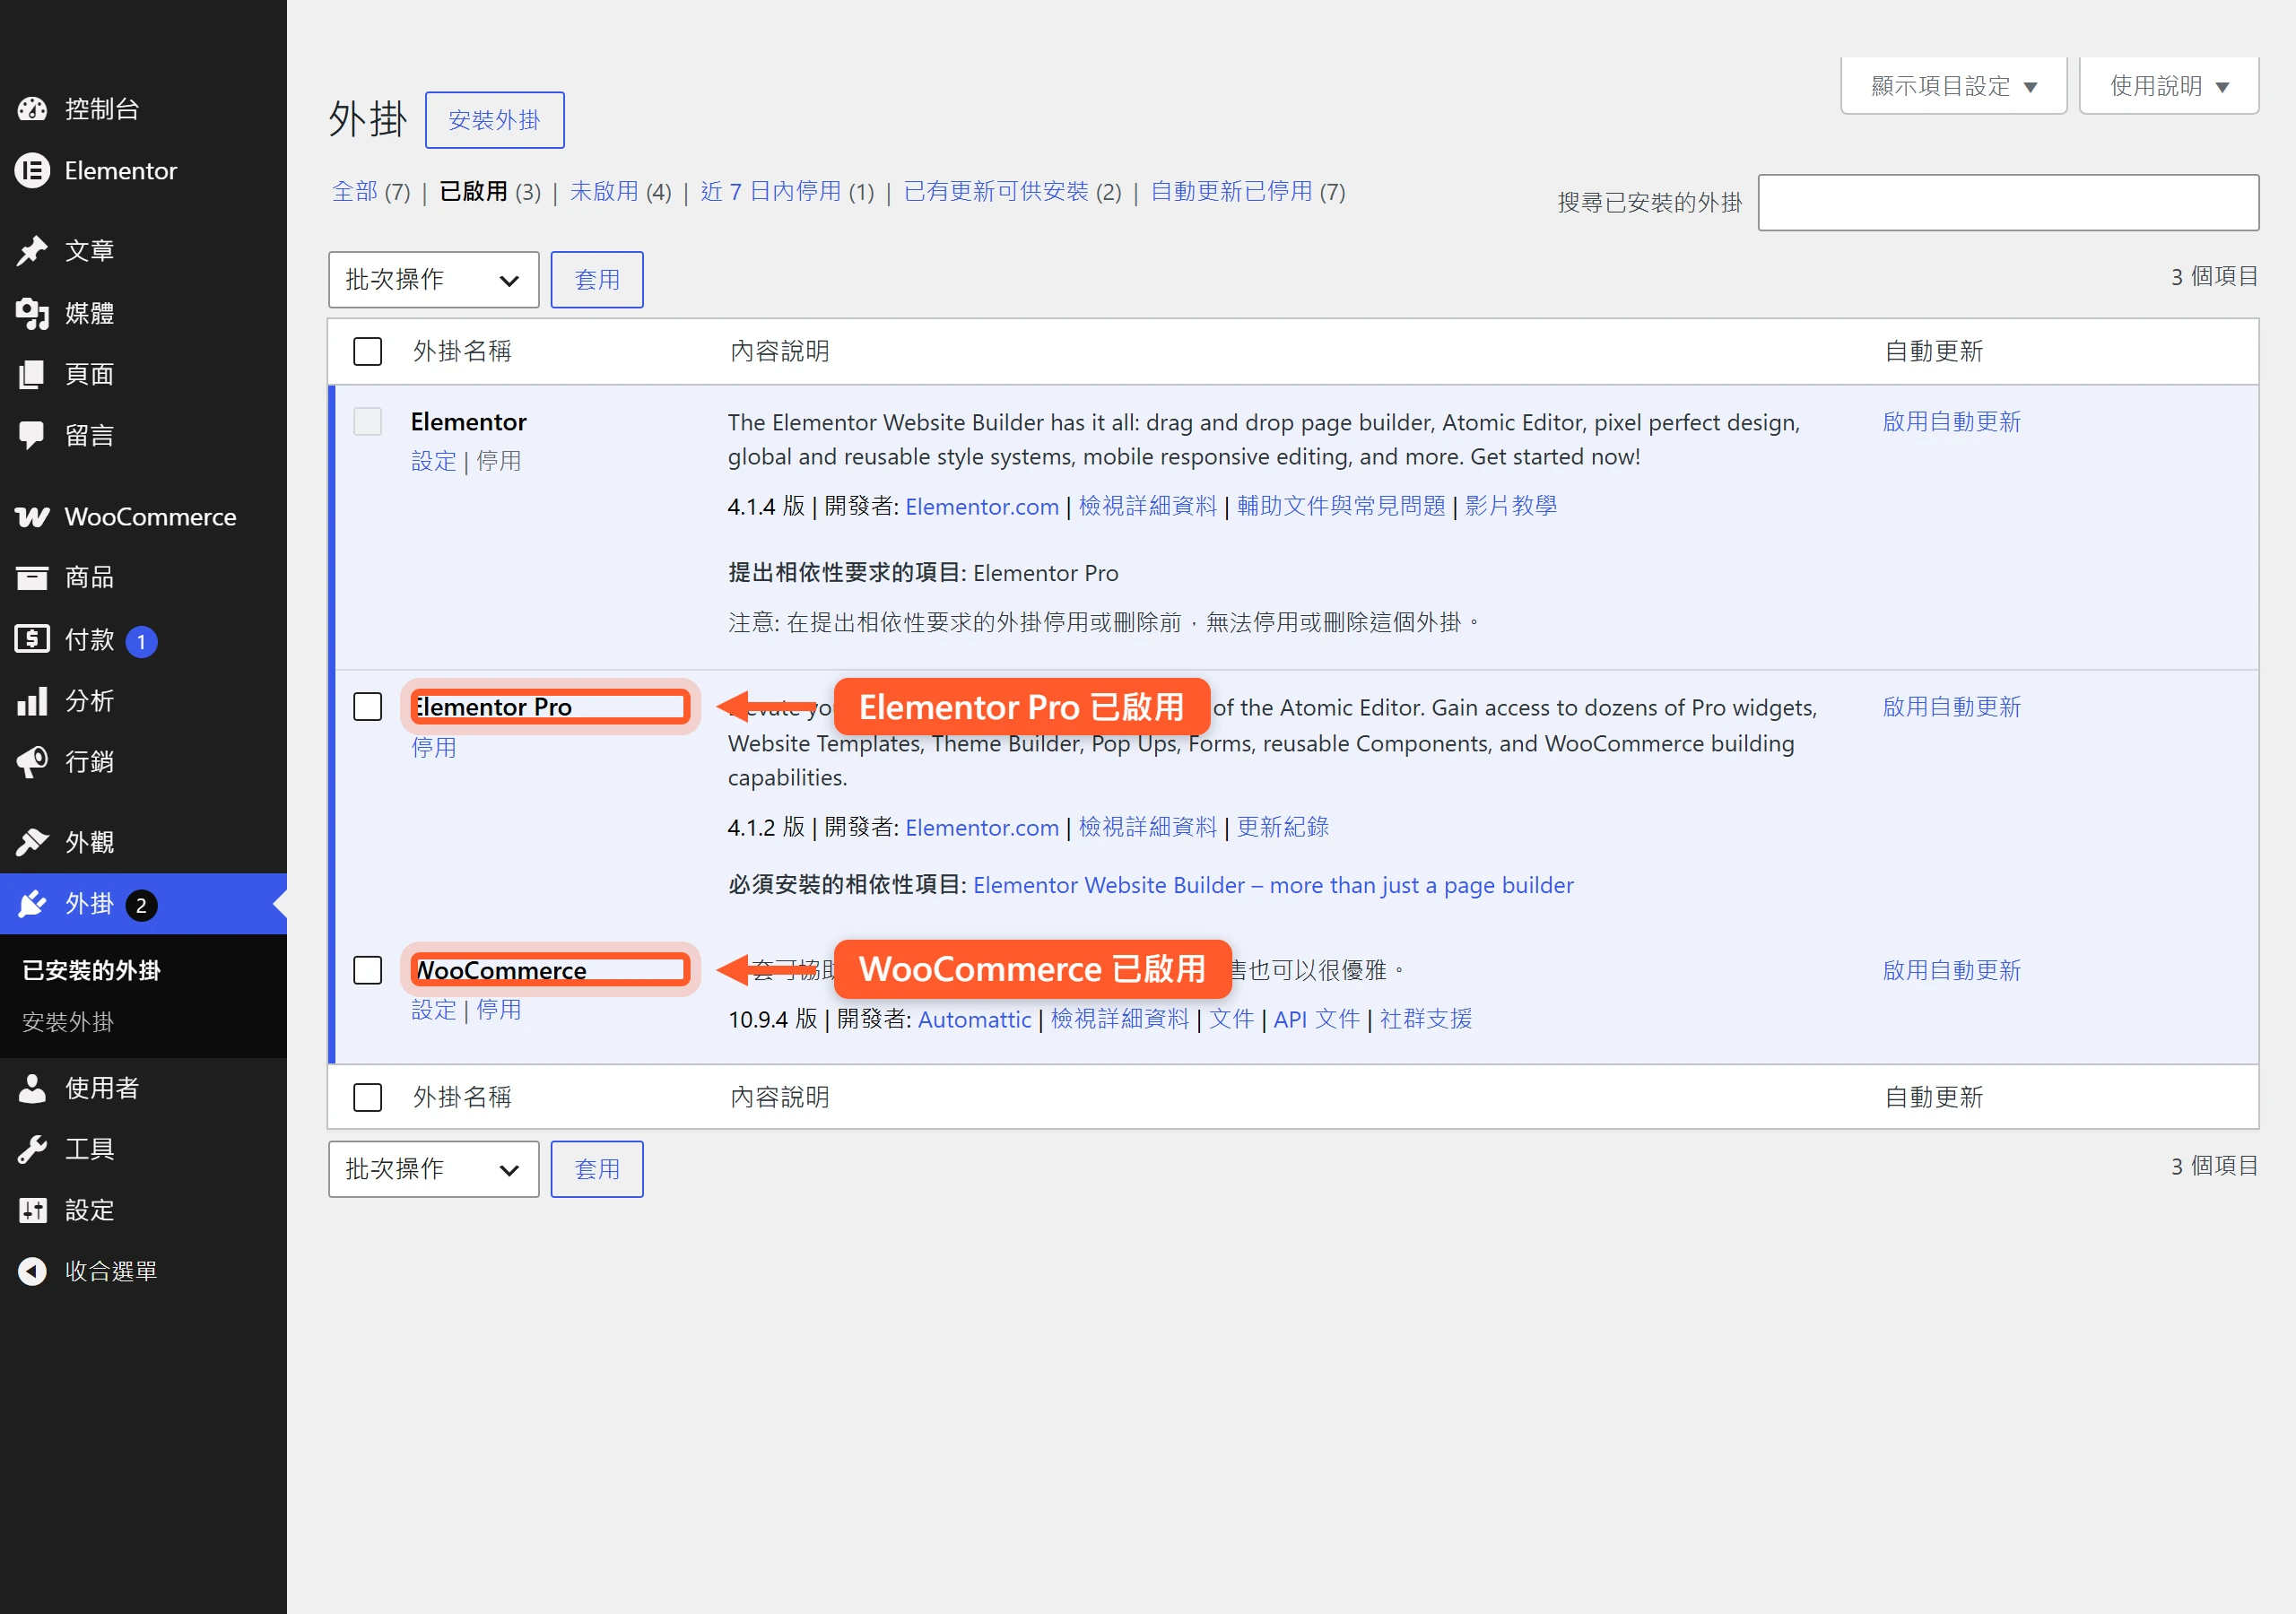Open WooCommerce 社群支援 link

point(1425,1019)
